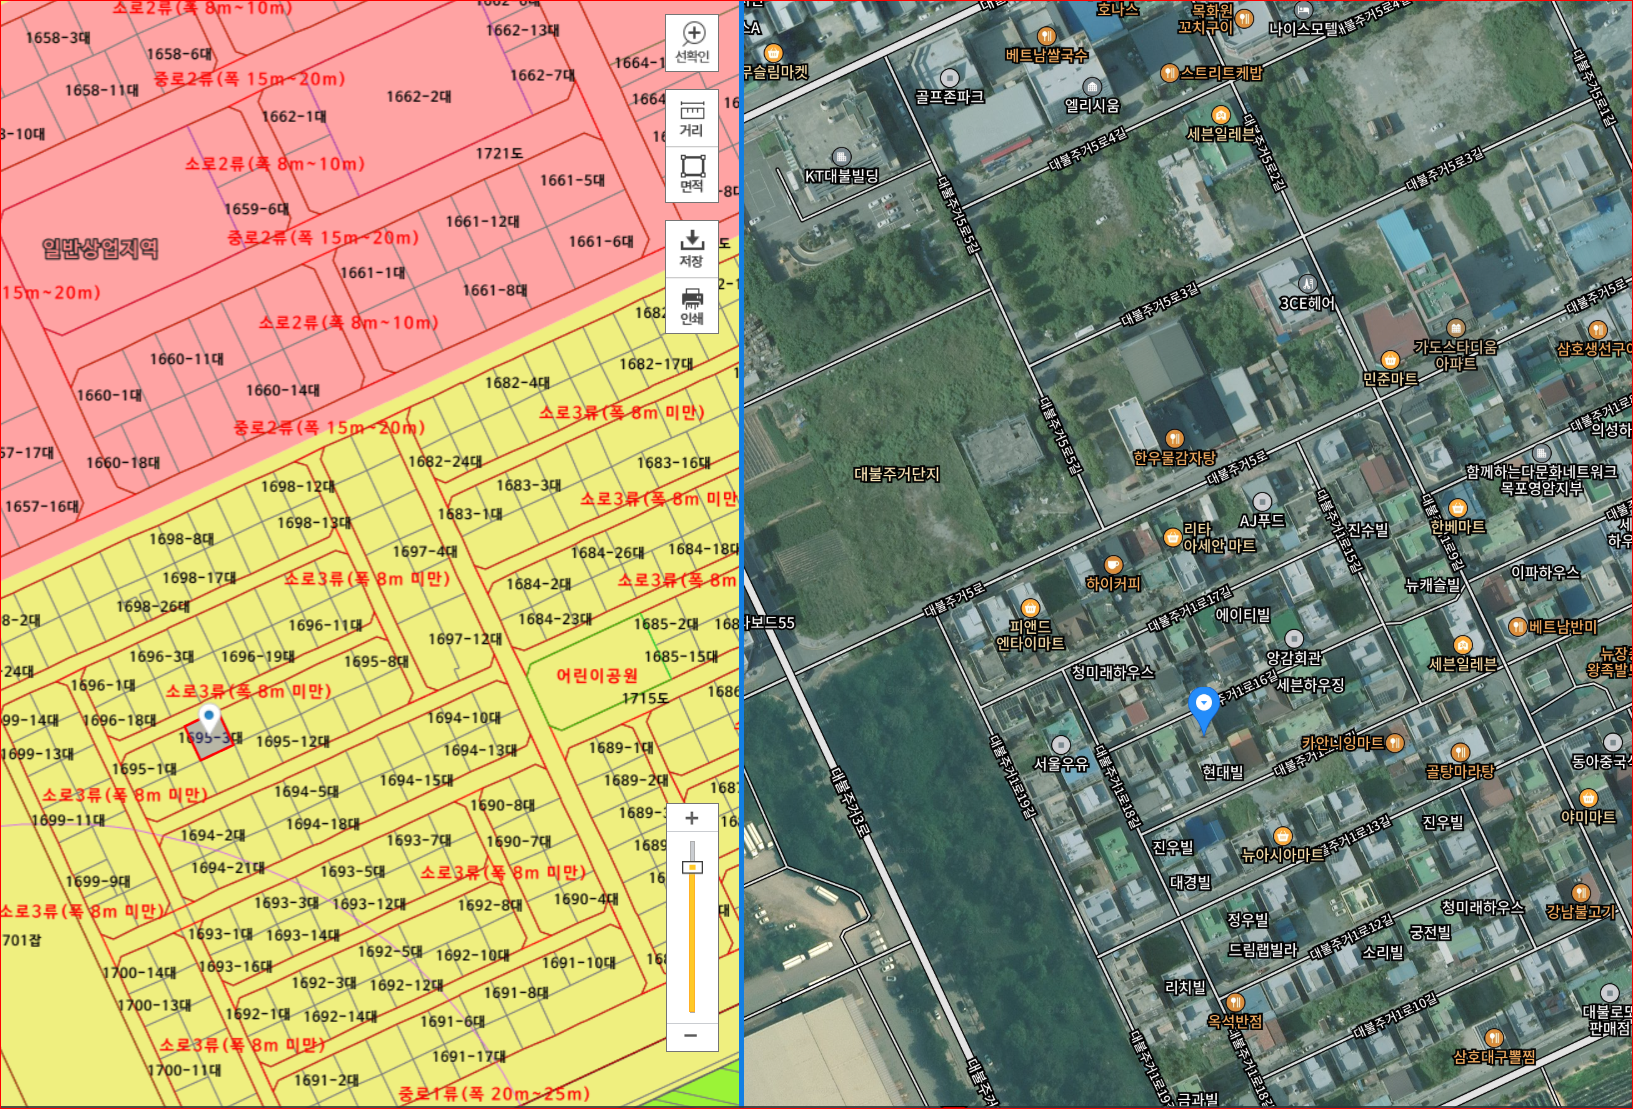Click the zoom level slider handle

click(692, 867)
